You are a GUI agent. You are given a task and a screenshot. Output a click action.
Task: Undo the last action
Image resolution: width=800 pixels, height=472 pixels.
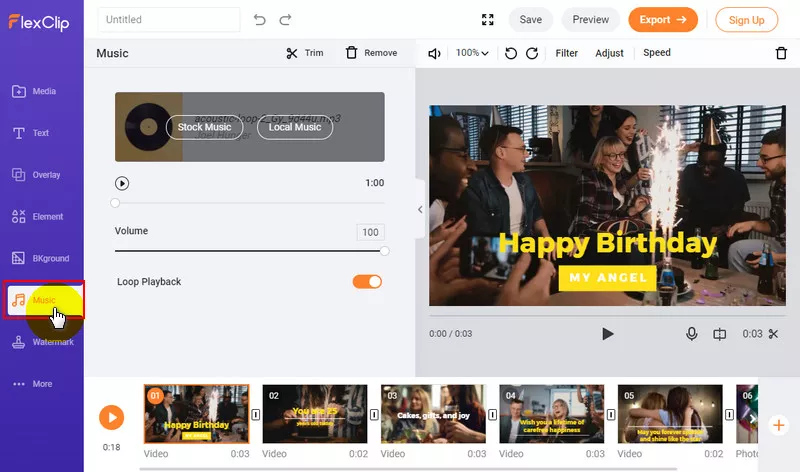point(260,19)
